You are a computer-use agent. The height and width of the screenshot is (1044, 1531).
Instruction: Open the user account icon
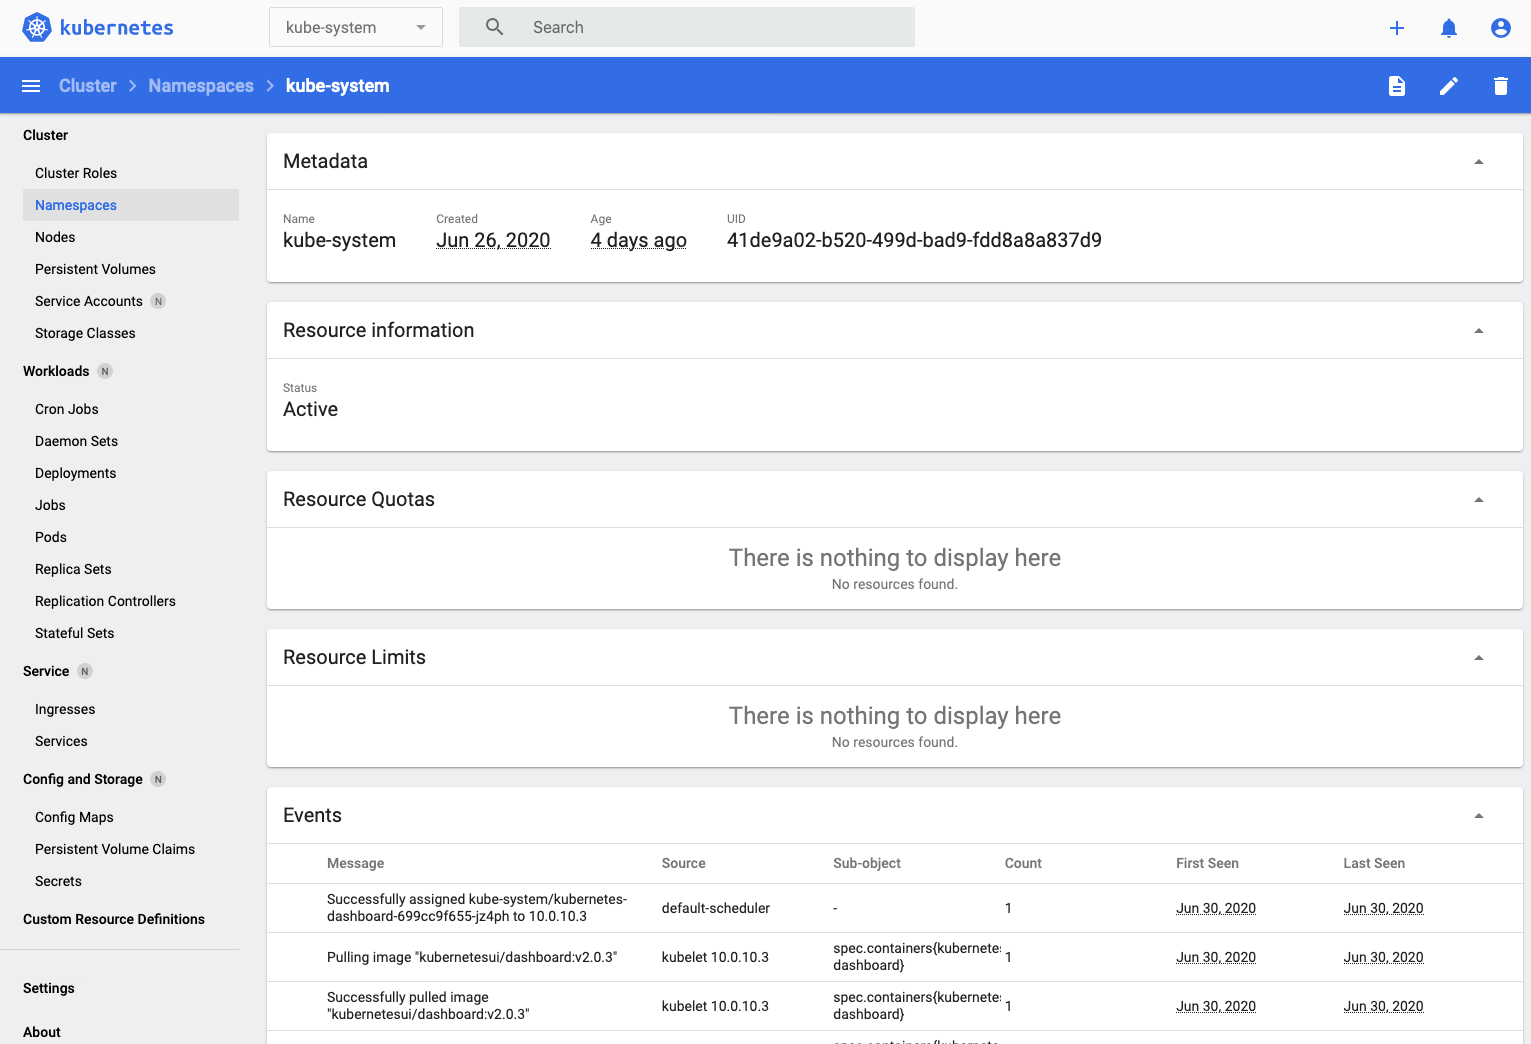click(1501, 28)
